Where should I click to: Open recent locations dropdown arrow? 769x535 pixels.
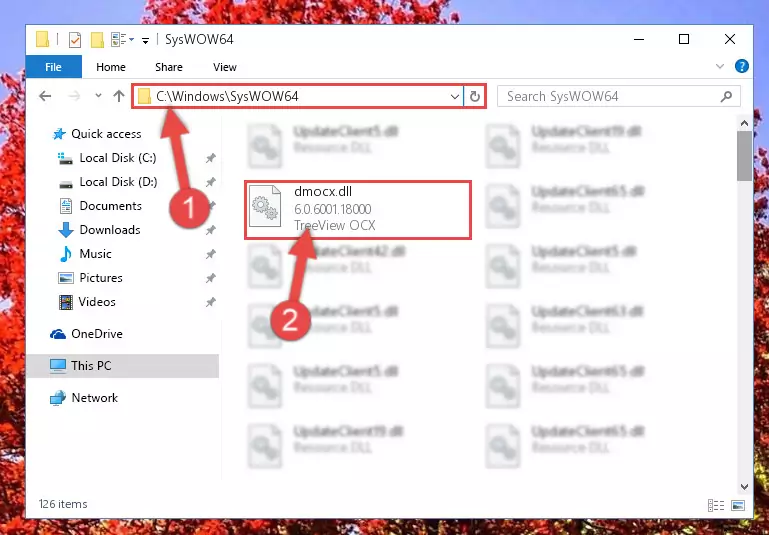[99, 96]
